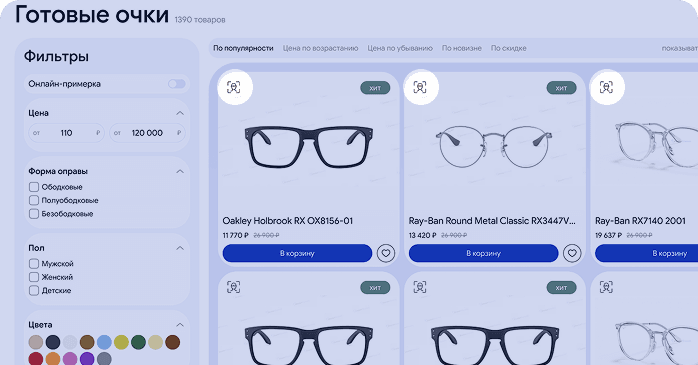This screenshot has height=365, width=698.
Task: Add Ray-Ban Round Metal Classic to cart
Action: click(x=483, y=253)
